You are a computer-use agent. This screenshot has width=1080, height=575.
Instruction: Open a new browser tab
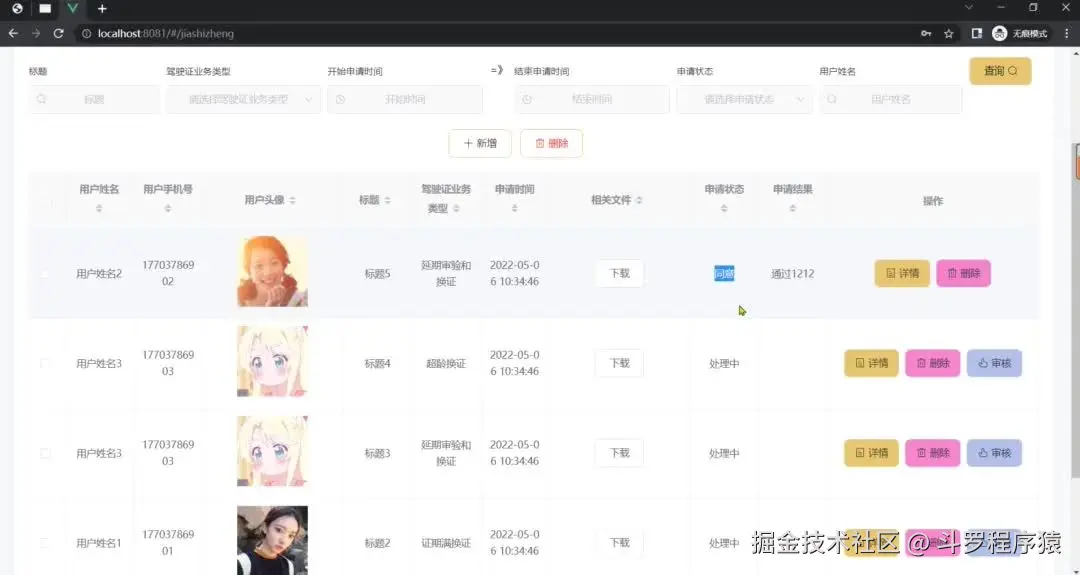point(102,8)
